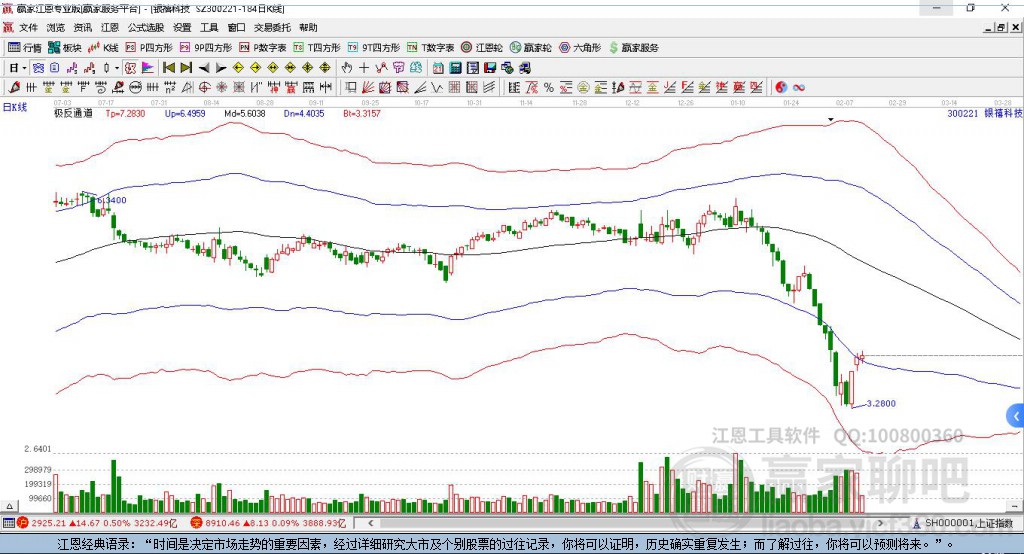The height and width of the screenshot is (554, 1024).
Task: Select the crosshair cursor tool
Action: (364, 68)
